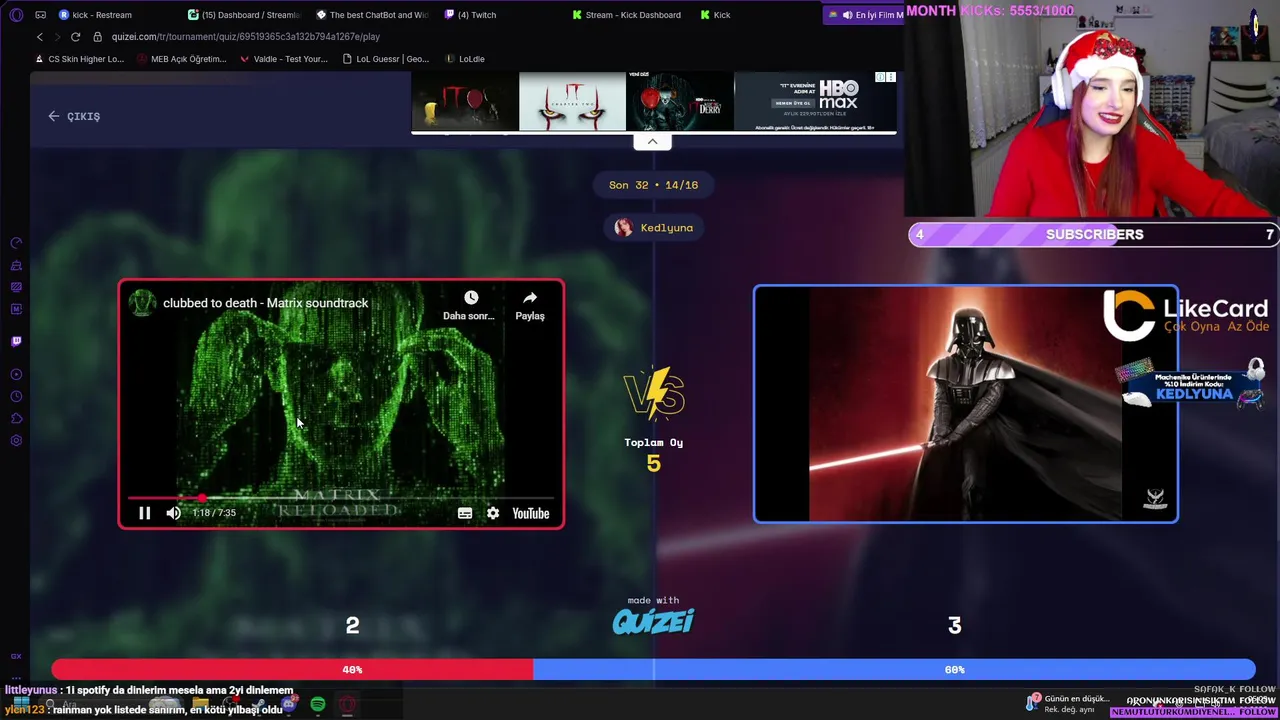Open the HBO Max advertisement
The height and width of the screenshot is (720, 1280).
[x=654, y=102]
